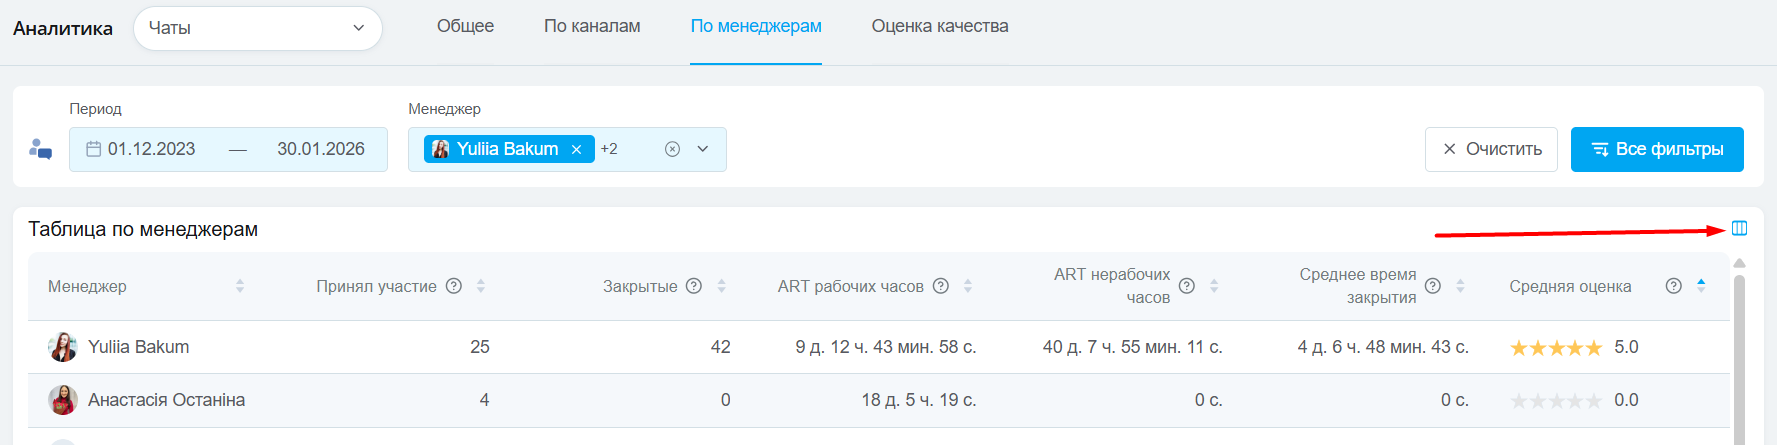
Task: Click the table vertical scrollbar
Action: click(x=1739, y=360)
